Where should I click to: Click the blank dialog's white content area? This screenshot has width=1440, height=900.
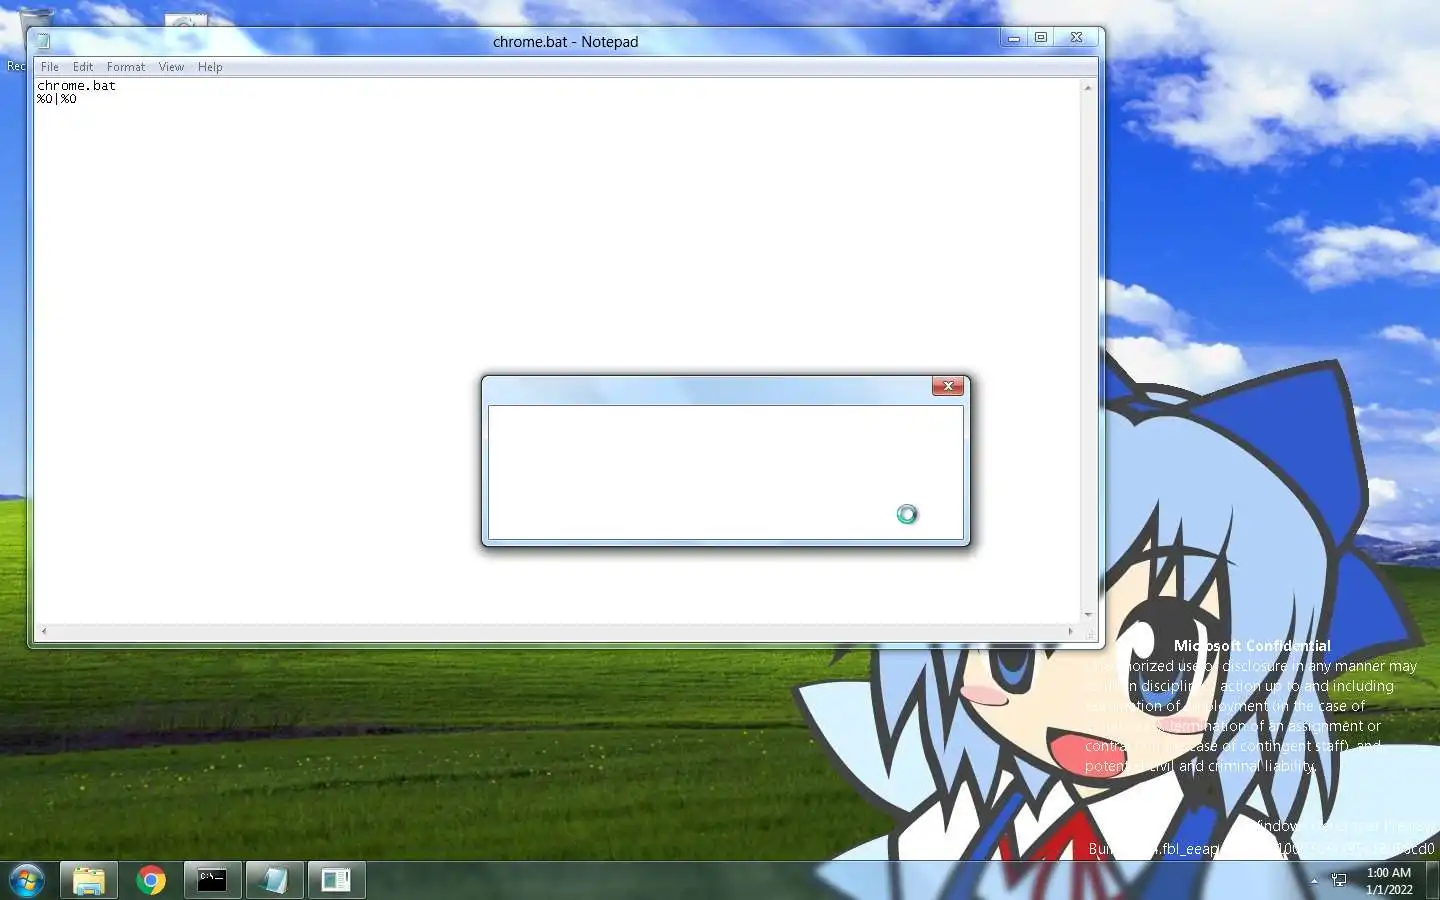pyautogui.click(x=725, y=472)
